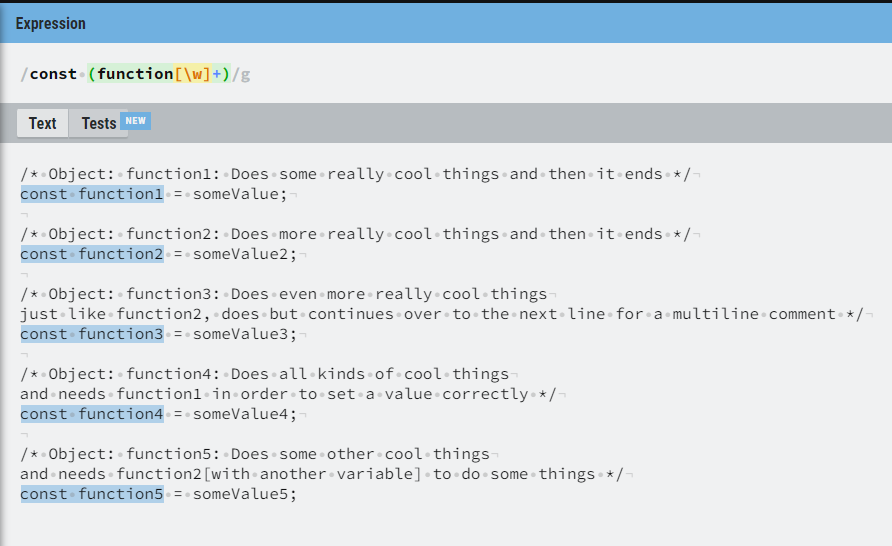Viewport: 892px width, 546px height.
Task: Click the plus quantifier in the expression
Action: coord(216,74)
